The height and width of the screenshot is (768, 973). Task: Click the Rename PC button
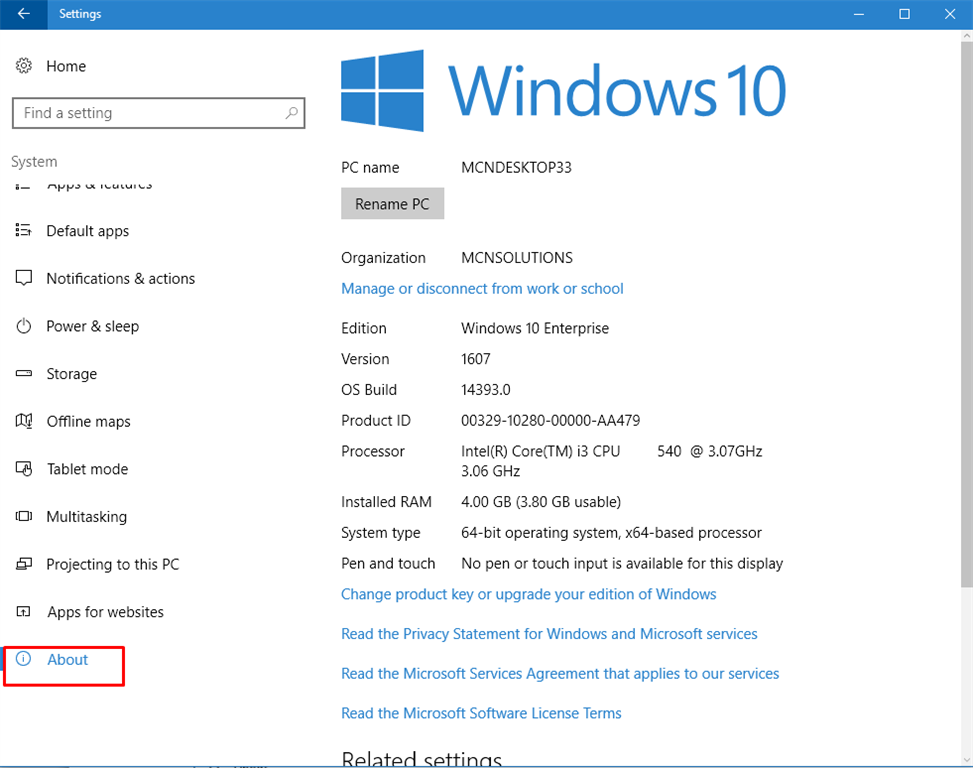[x=392, y=203]
